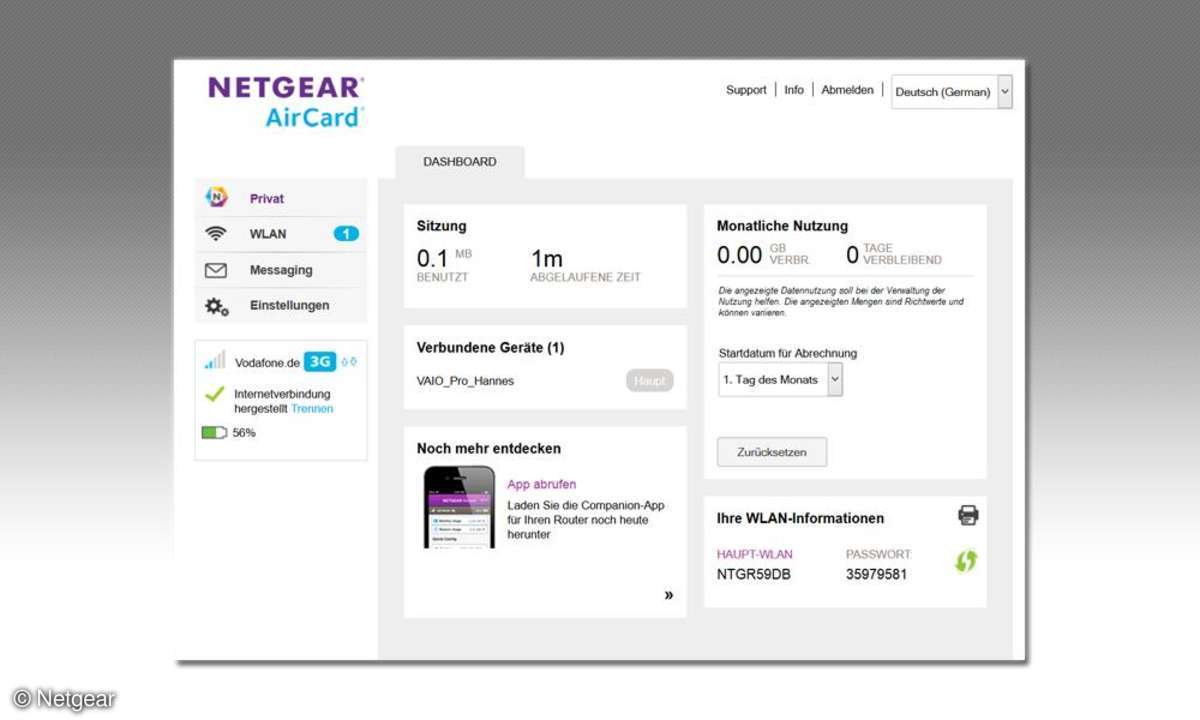Image resolution: width=1200 pixels, height=720 pixels.
Task: Select the VAIO_Pro_Hannes connected device
Action: (465, 381)
